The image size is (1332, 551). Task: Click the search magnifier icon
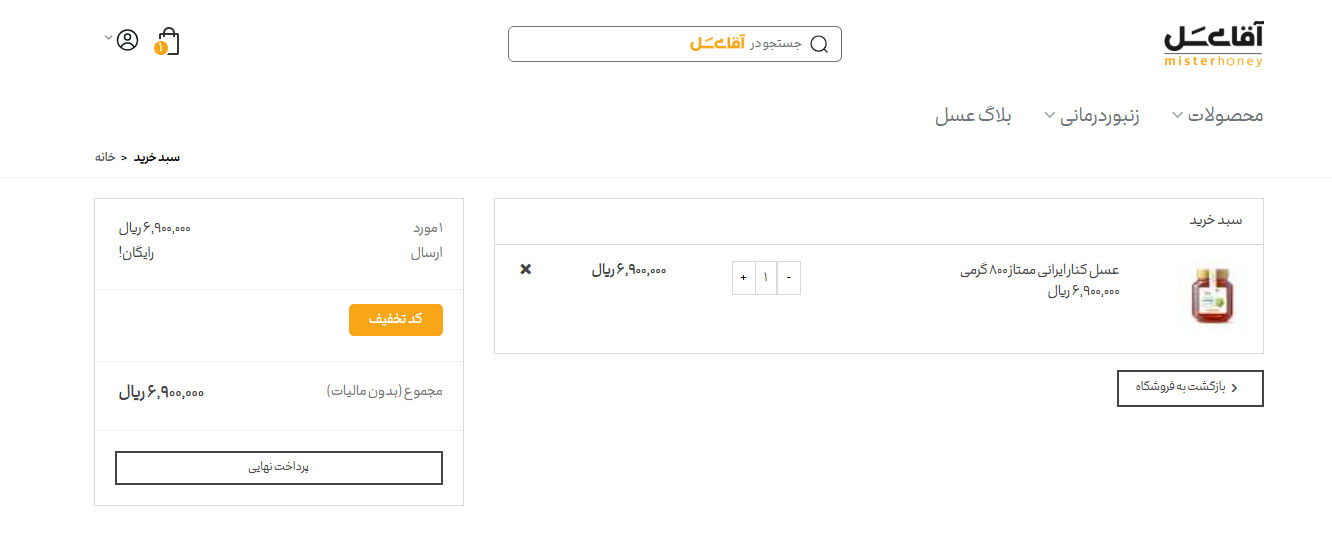819,44
